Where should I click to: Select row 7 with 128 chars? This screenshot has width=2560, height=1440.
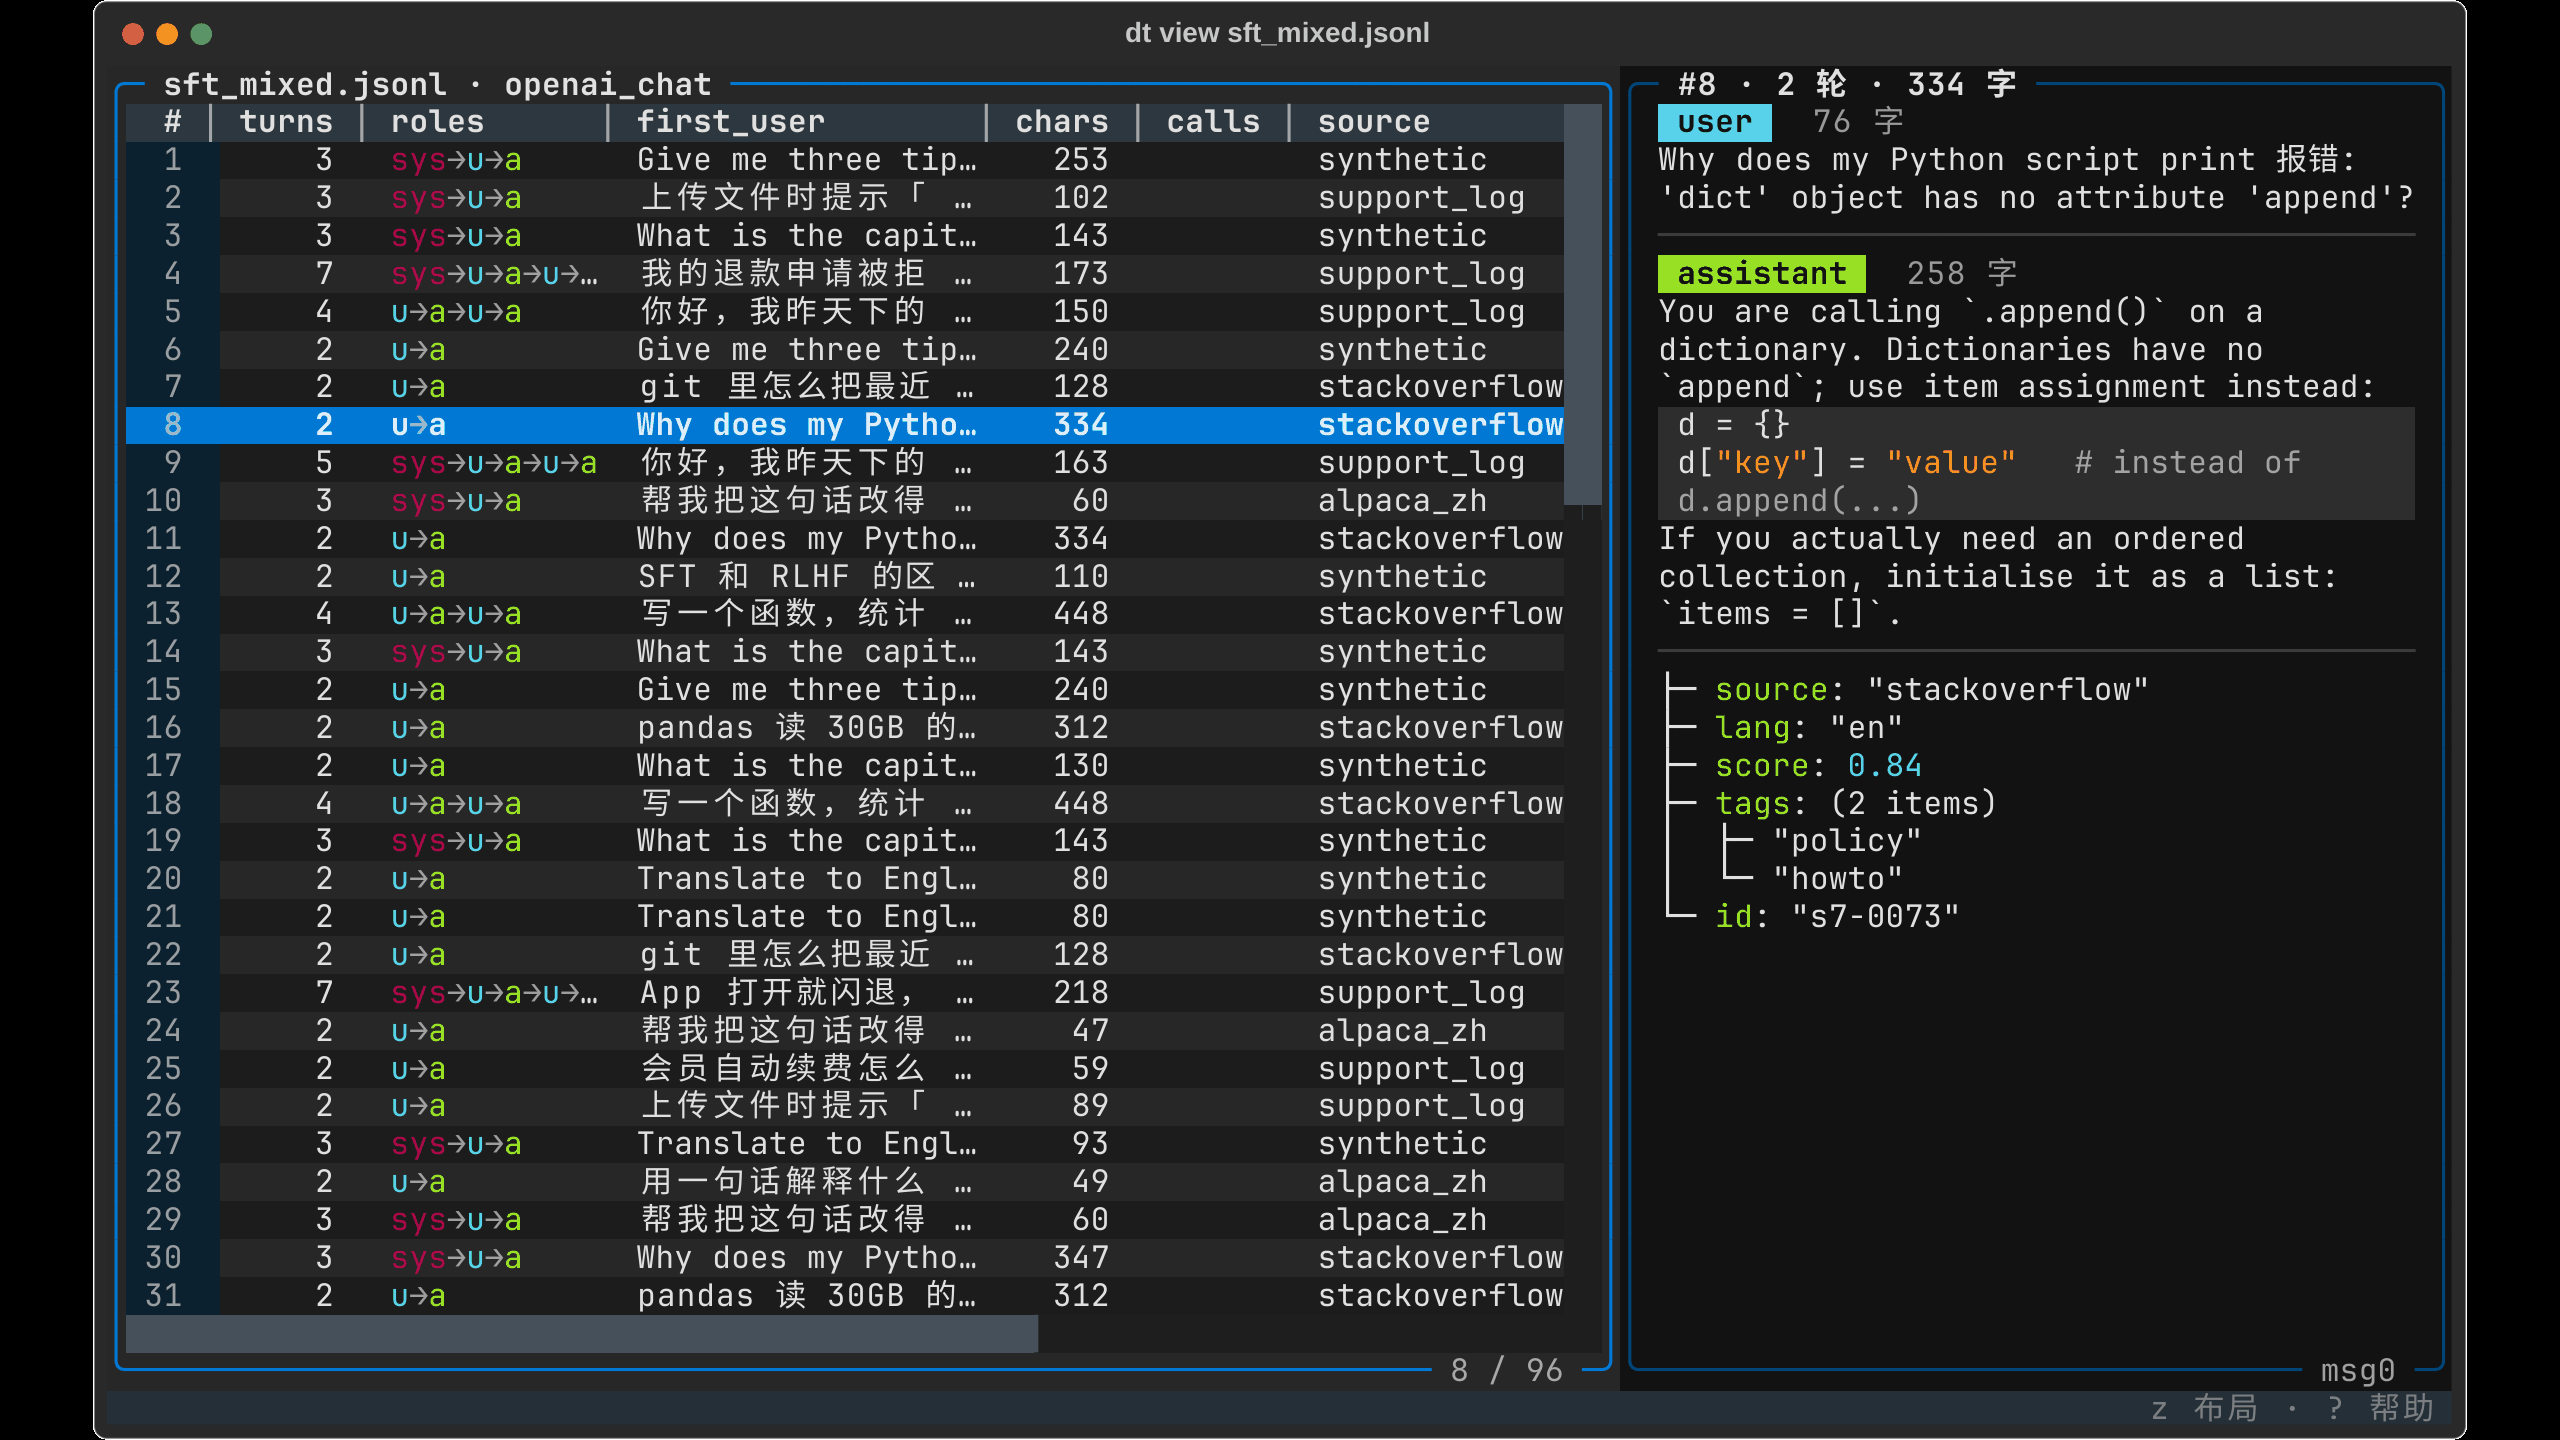pos(845,387)
